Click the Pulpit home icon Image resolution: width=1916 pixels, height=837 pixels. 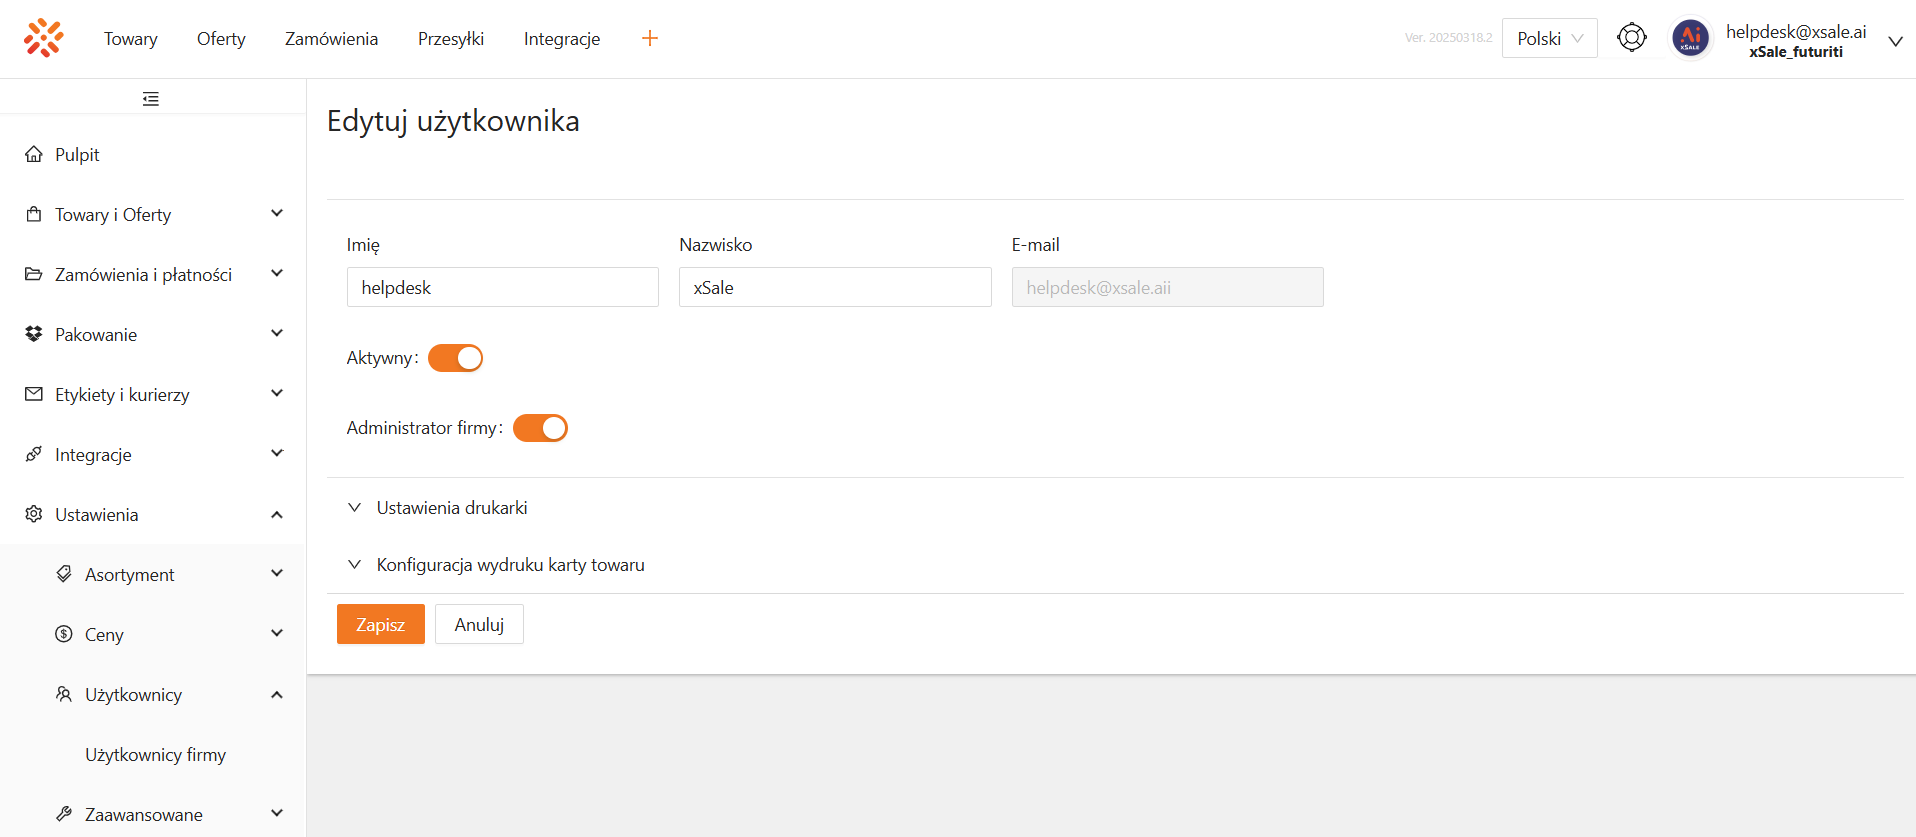pyautogui.click(x=34, y=154)
